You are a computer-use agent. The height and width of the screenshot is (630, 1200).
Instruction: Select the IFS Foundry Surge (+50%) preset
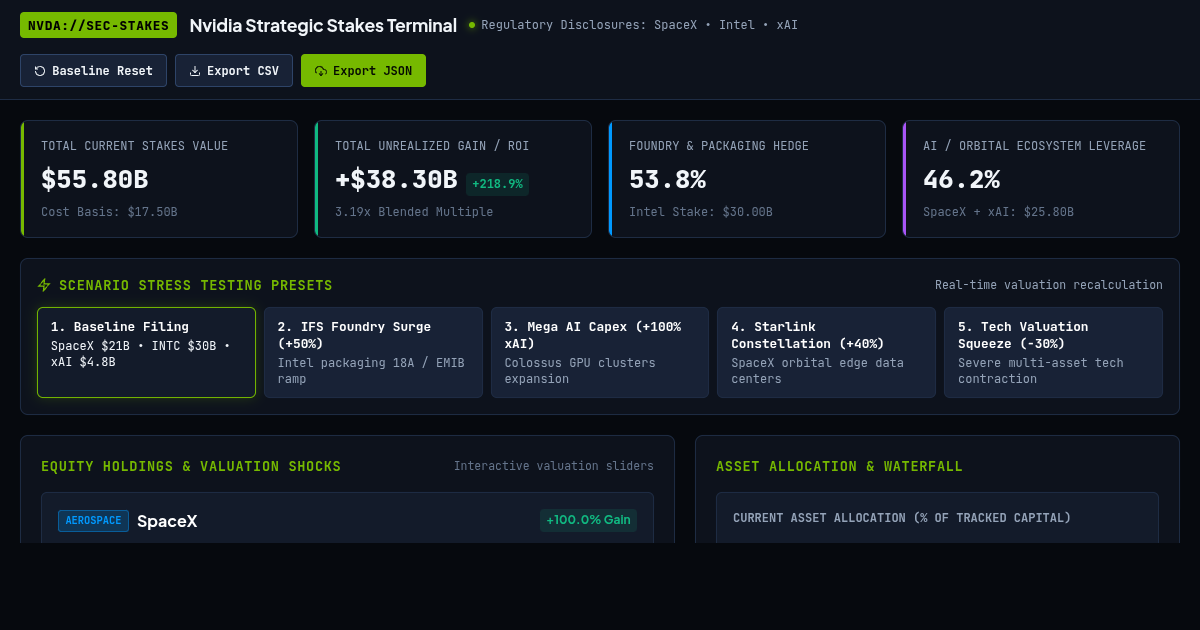[373, 352]
